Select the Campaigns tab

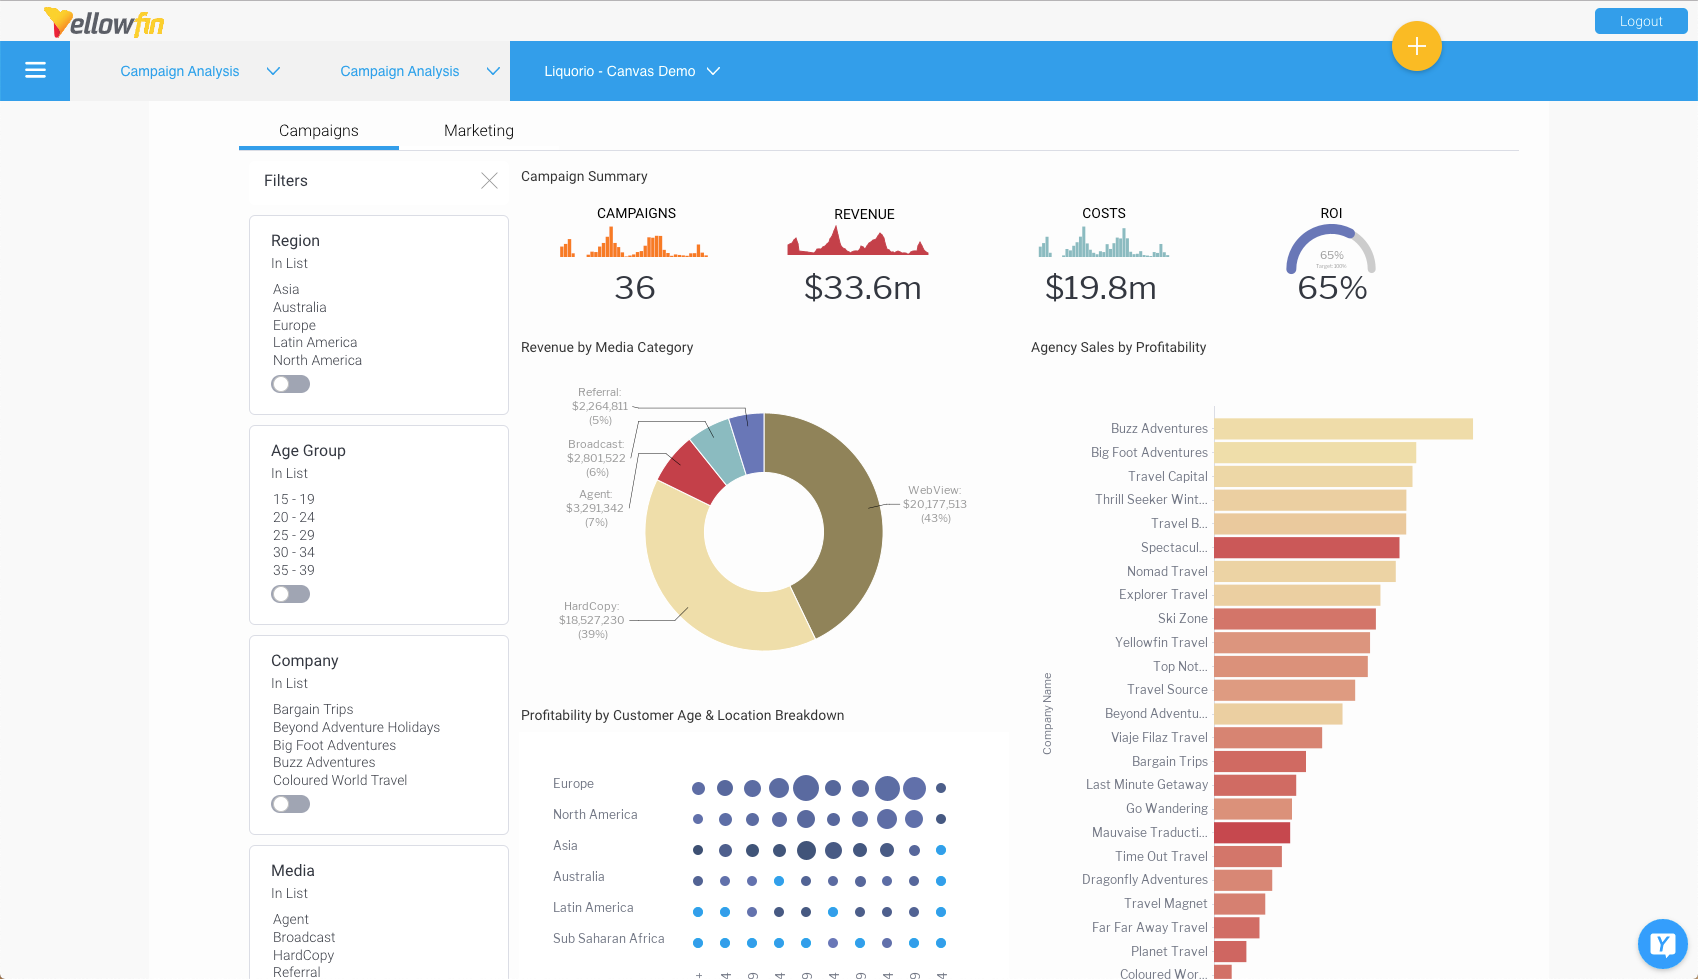tap(318, 130)
